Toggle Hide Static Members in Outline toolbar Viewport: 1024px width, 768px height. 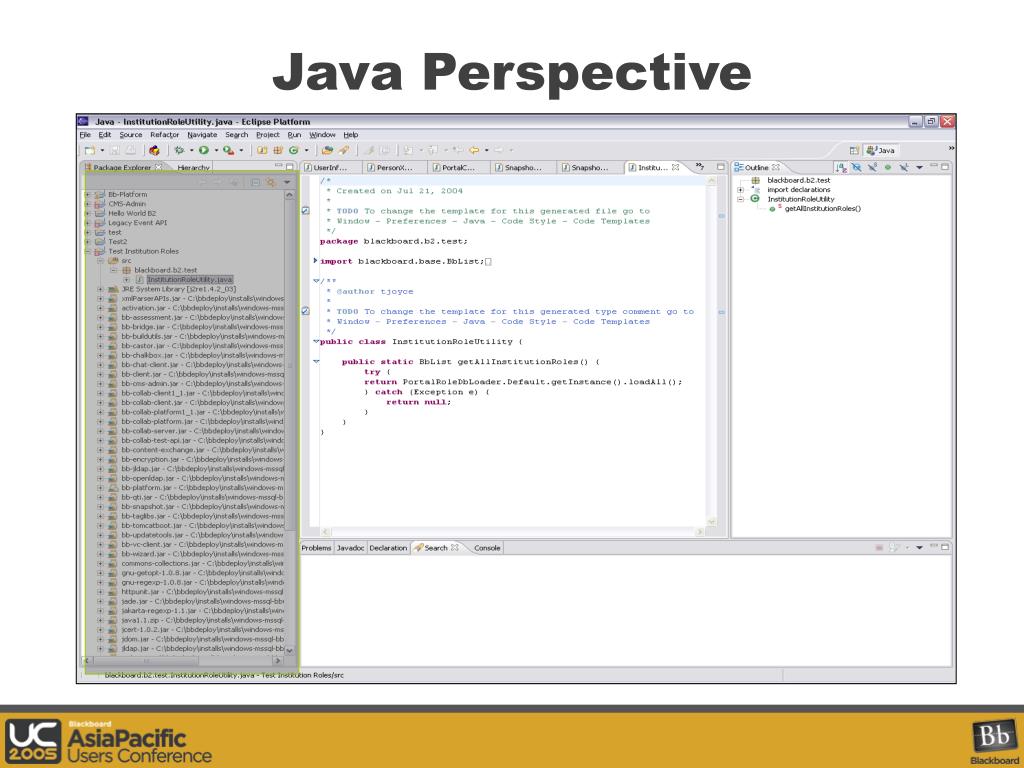point(872,168)
